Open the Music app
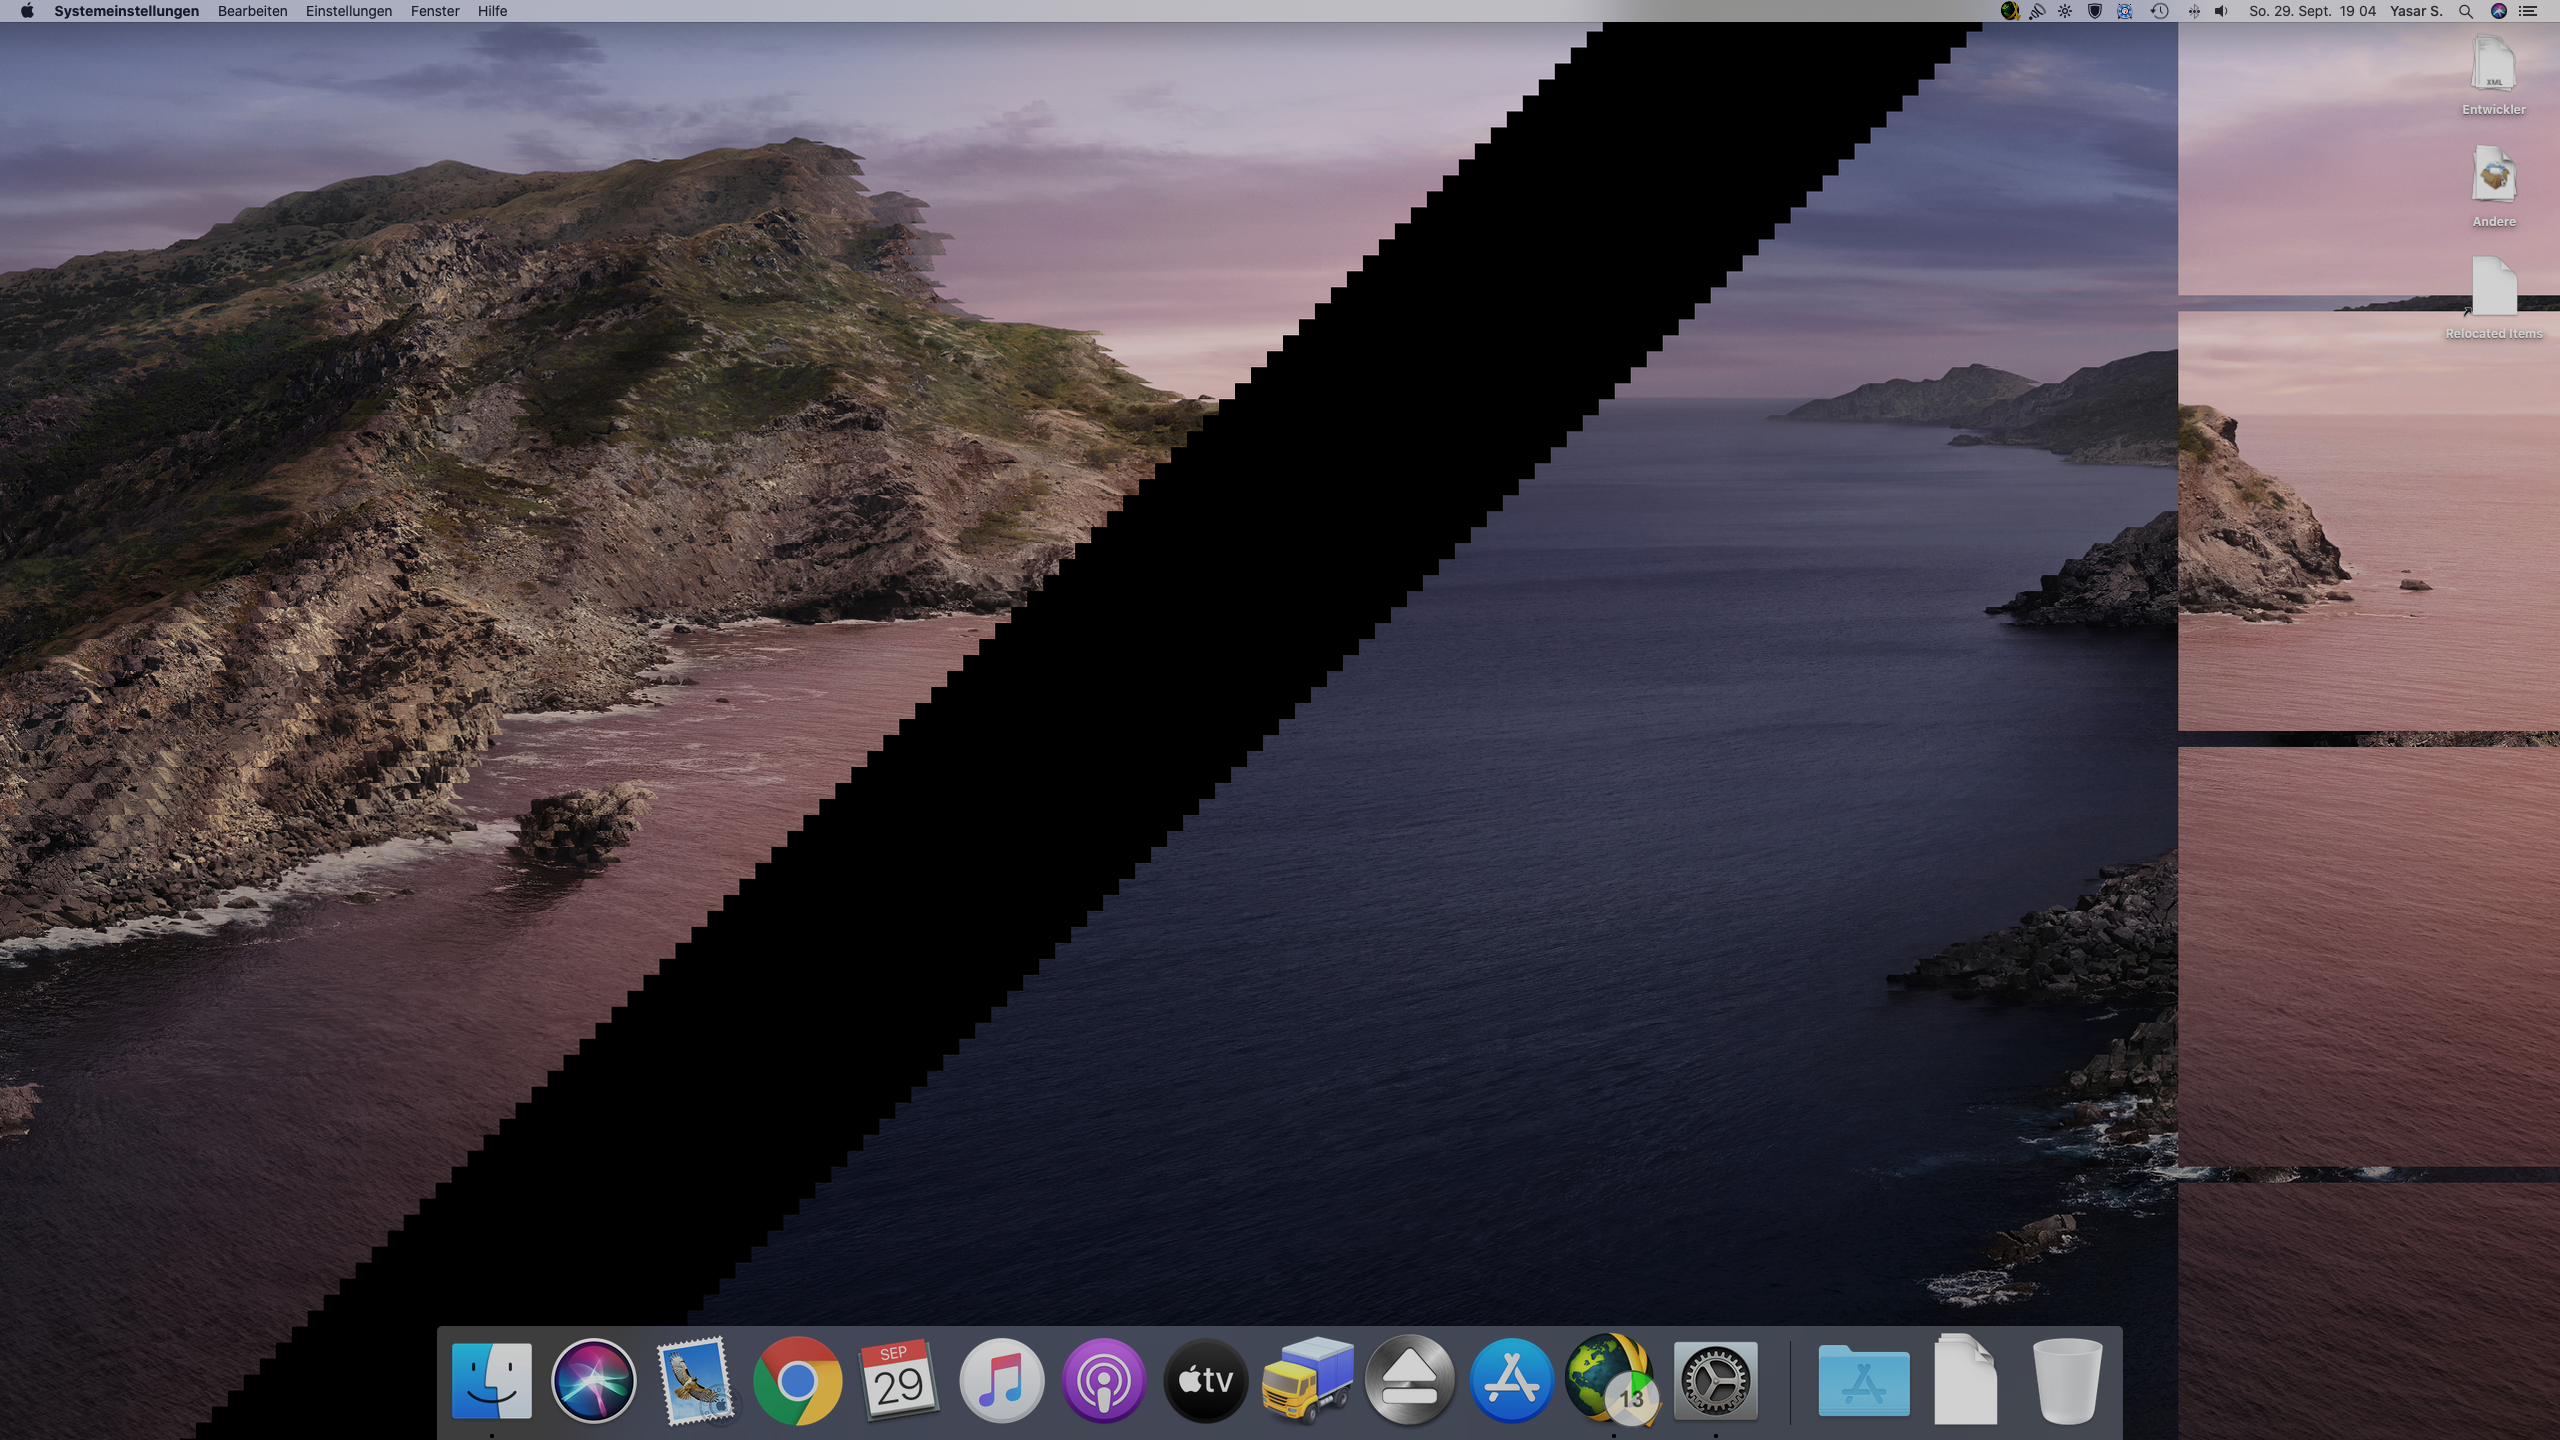The image size is (2560, 1440). pos(1001,1381)
